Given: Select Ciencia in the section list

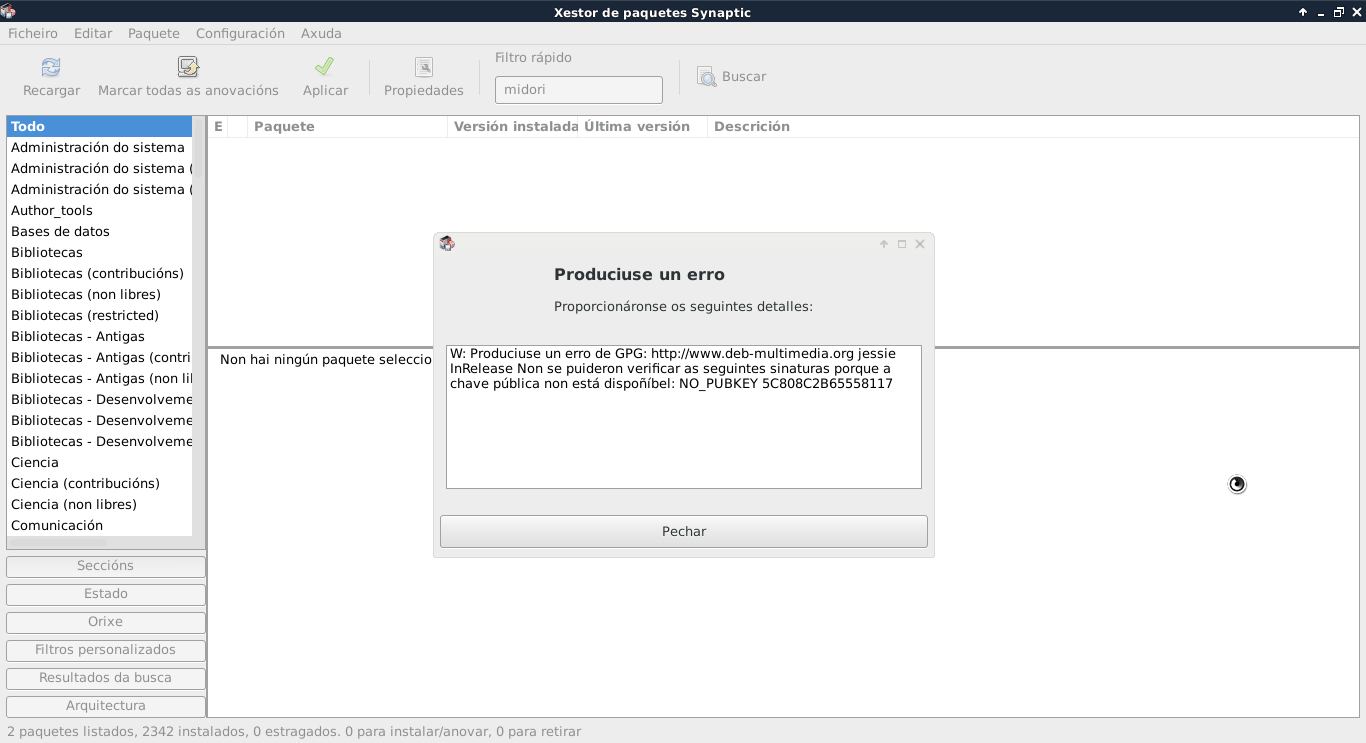Looking at the screenshot, I should (35, 463).
